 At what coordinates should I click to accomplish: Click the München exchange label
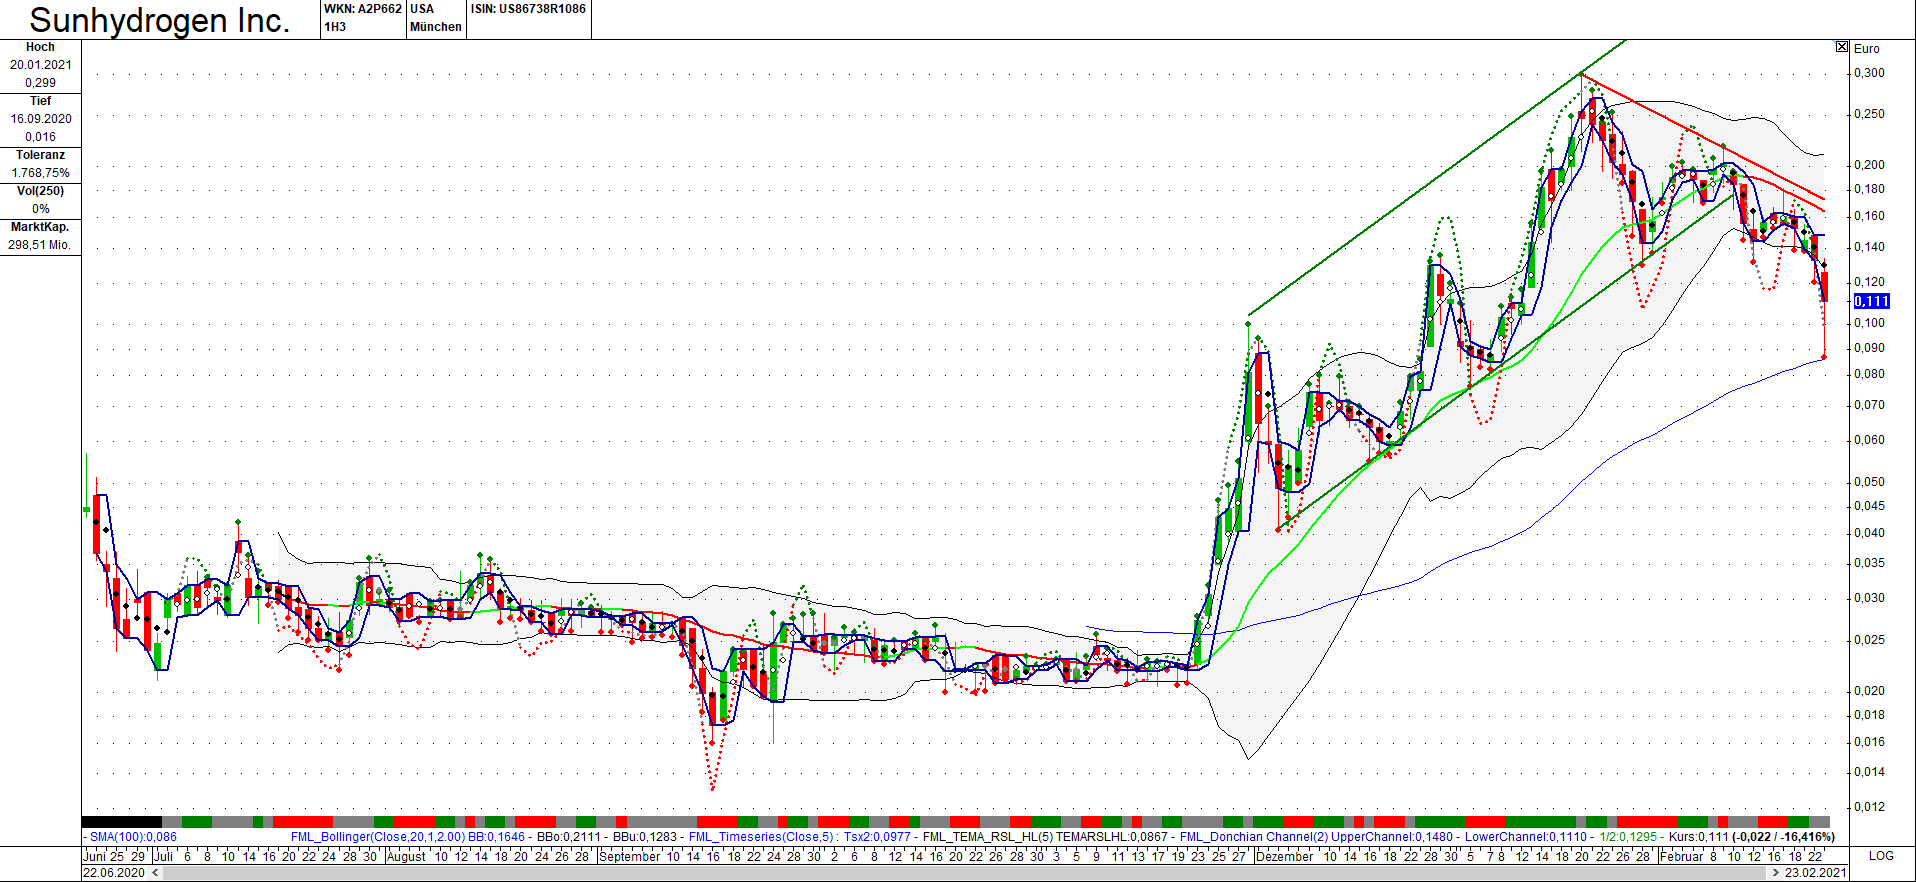coord(436,27)
